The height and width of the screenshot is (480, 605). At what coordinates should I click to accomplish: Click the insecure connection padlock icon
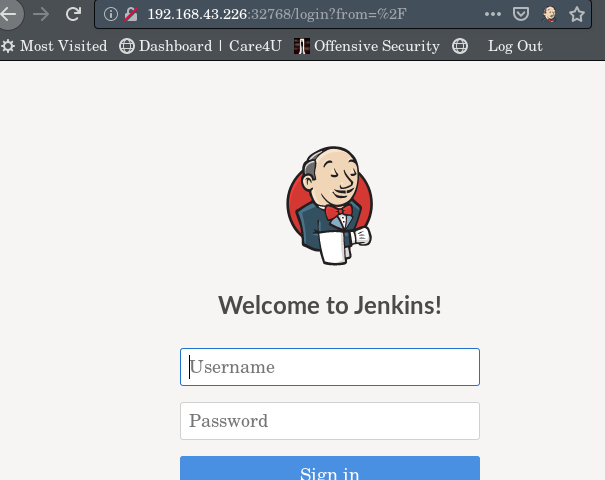click(131, 14)
